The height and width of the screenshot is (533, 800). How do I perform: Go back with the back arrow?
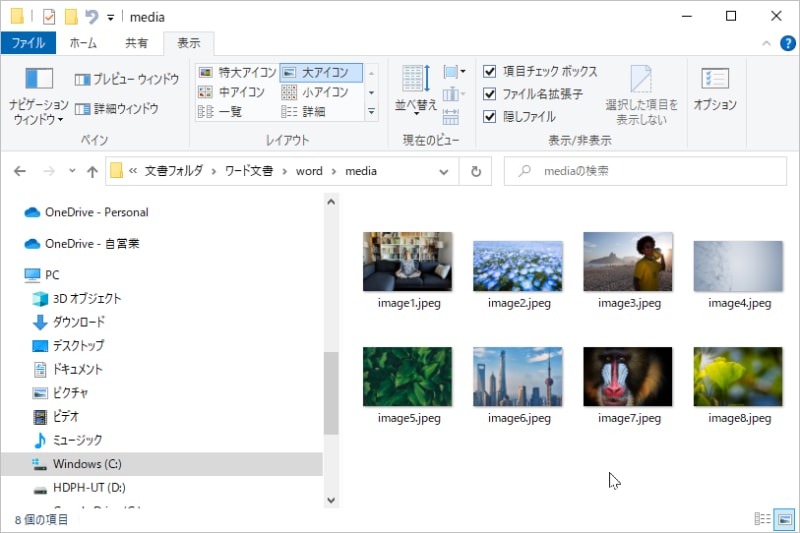tap(20, 171)
